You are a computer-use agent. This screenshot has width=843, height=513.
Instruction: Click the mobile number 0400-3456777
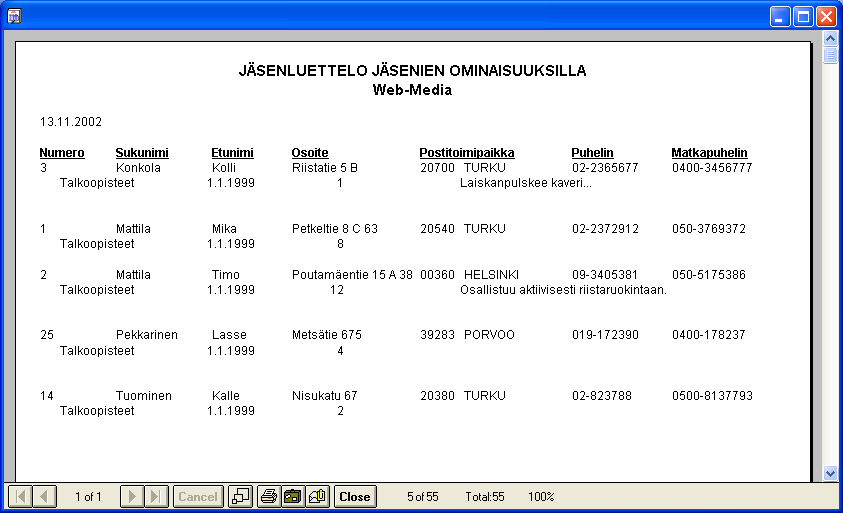(x=712, y=168)
